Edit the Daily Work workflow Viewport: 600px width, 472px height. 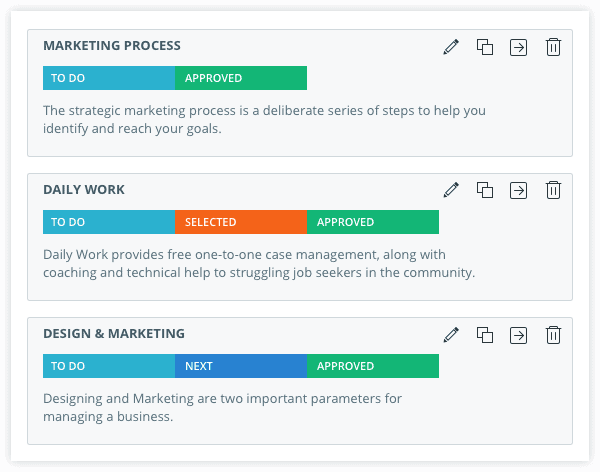451,190
